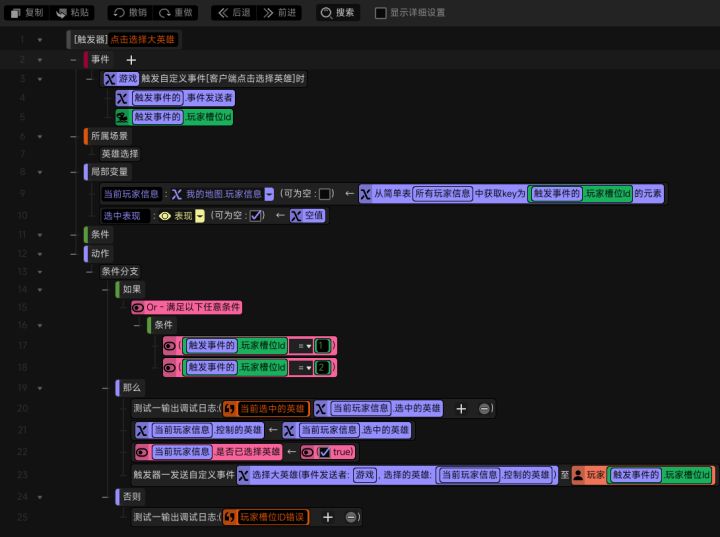
Task: Click the Or block toggle icon
Action: (138, 307)
